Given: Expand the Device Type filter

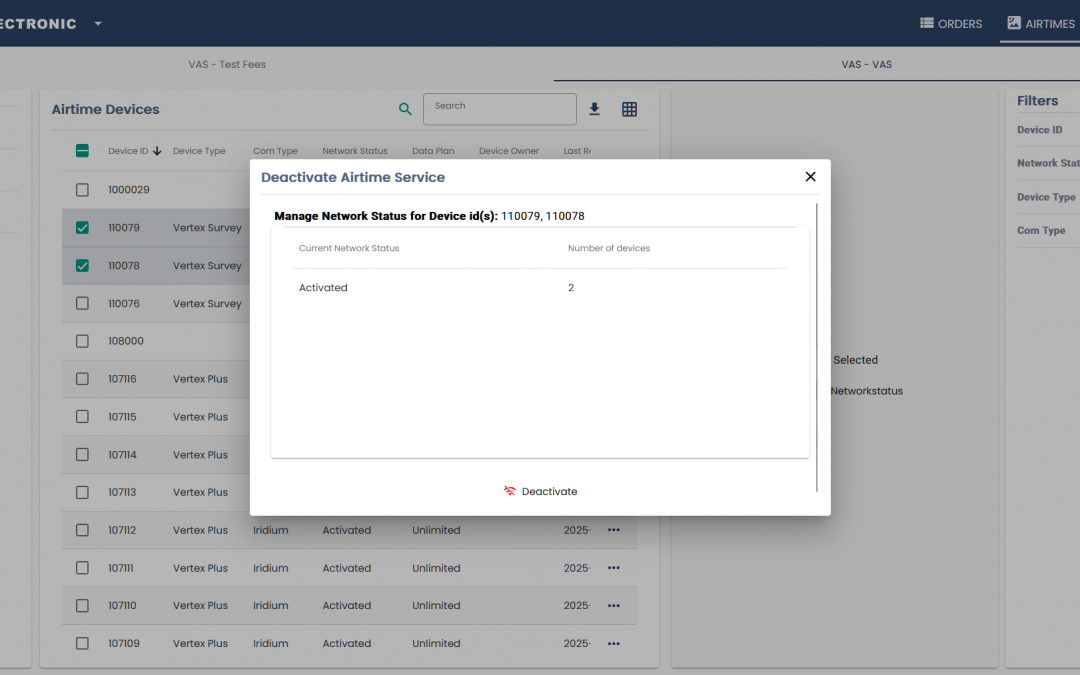Looking at the screenshot, I should click(x=1046, y=197).
